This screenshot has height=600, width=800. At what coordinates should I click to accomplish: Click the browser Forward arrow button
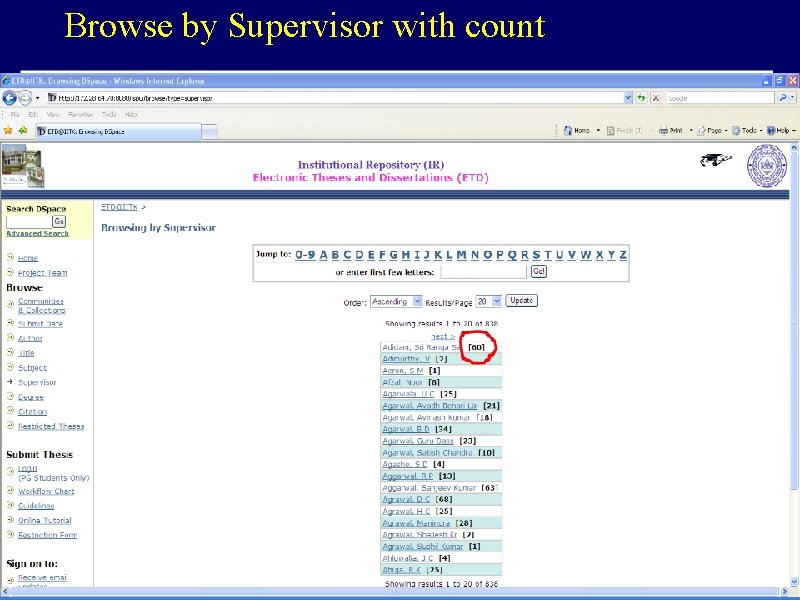coord(26,98)
